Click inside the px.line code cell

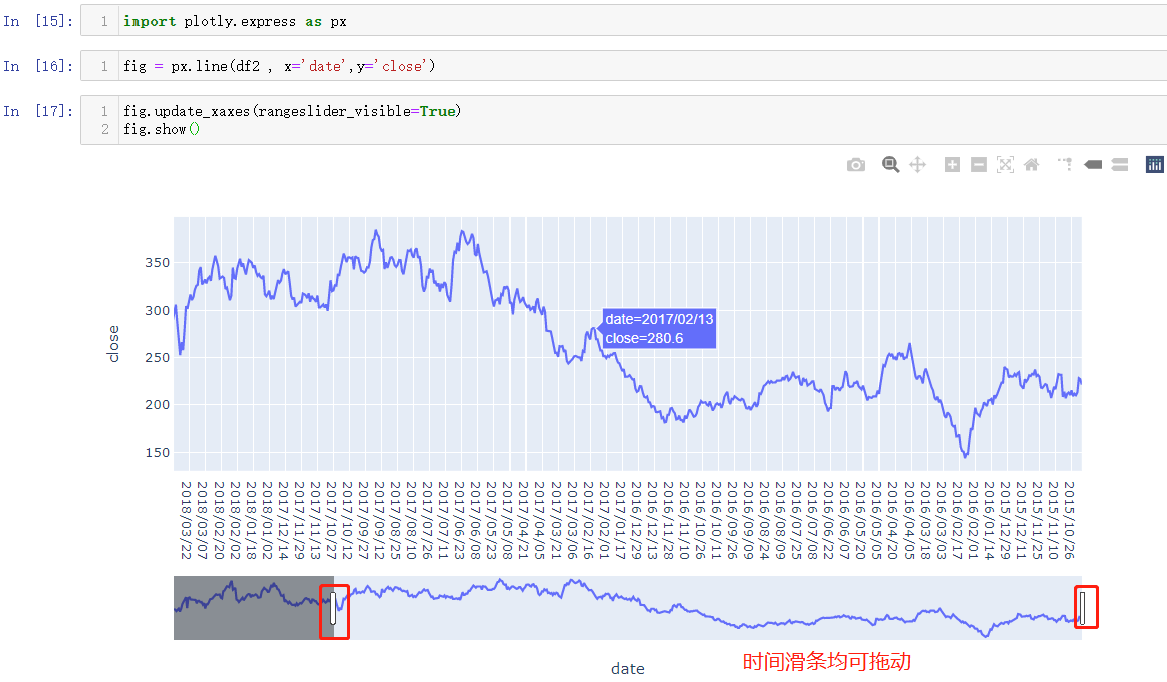(624, 66)
